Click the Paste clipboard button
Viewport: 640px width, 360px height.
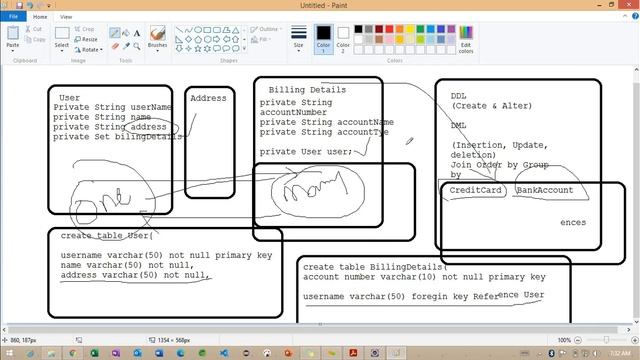click(13, 33)
